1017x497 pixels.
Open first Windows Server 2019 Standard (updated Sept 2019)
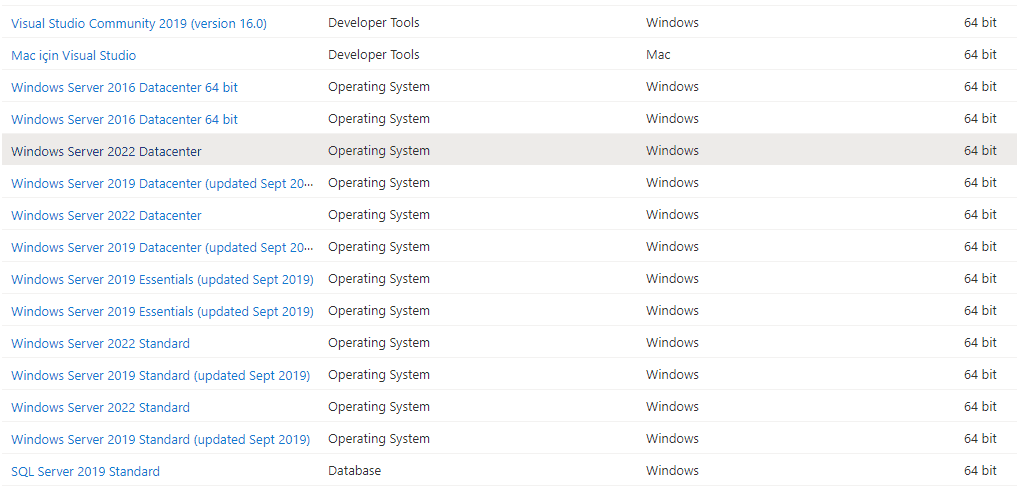[160, 375]
